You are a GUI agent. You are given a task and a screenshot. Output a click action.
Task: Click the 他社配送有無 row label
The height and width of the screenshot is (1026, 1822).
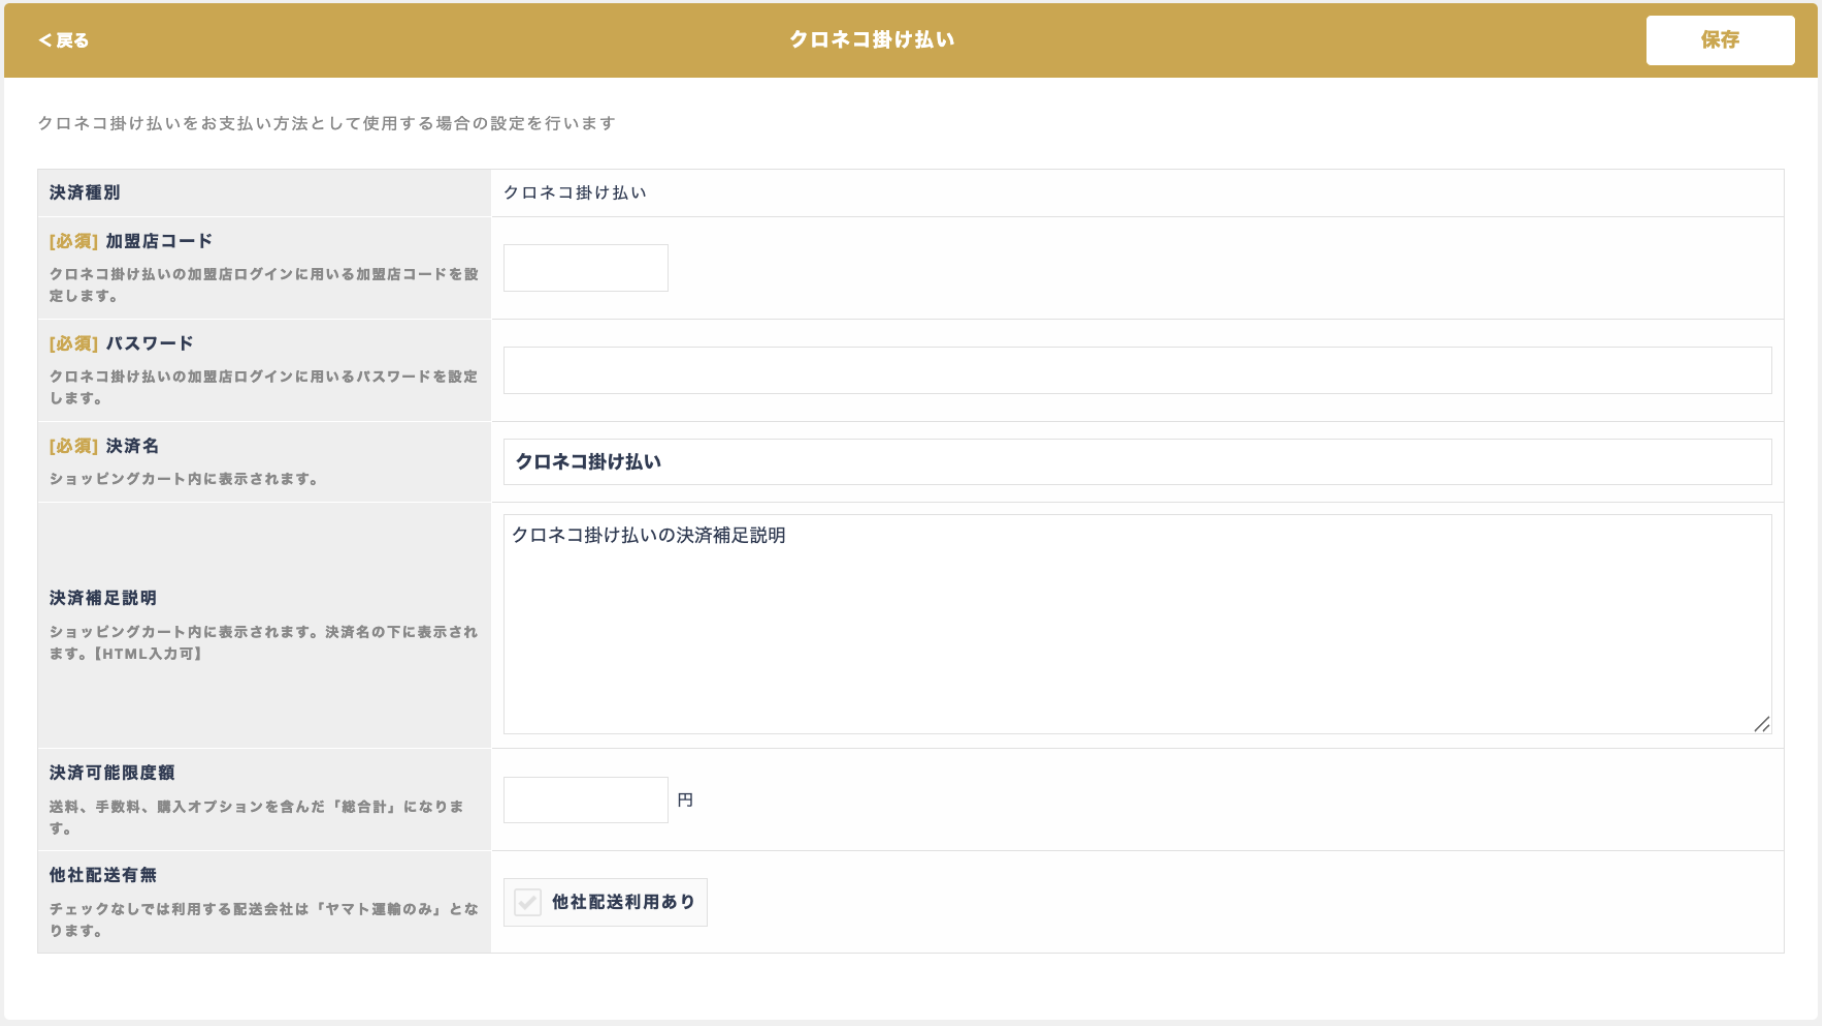coord(103,875)
